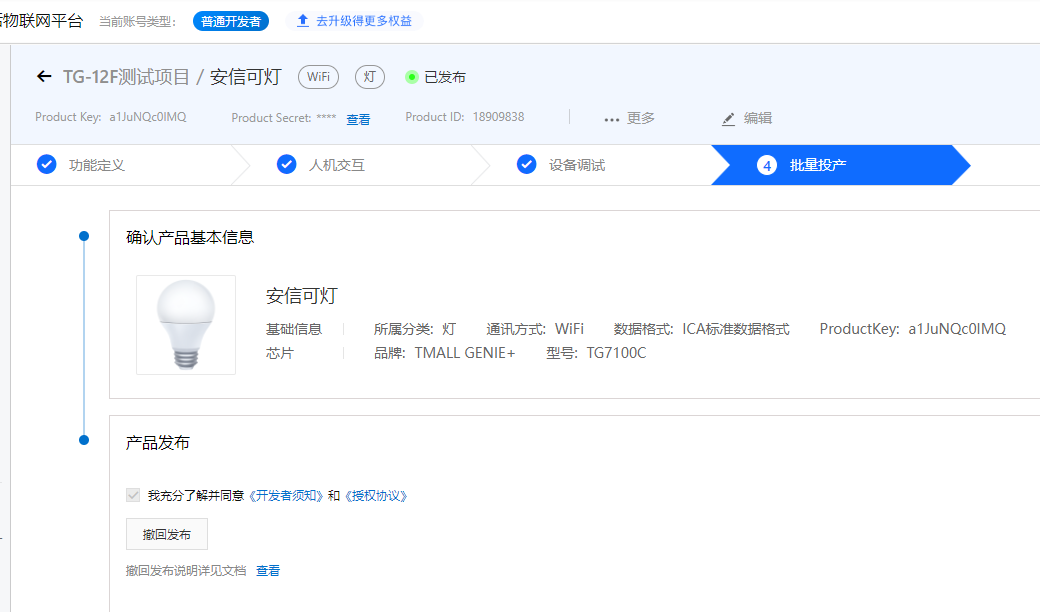The height and width of the screenshot is (612, 1040).
Task: Click the WiFi tag next to 安信可灯
Action: pyautogui.click(x=318, y=76)
